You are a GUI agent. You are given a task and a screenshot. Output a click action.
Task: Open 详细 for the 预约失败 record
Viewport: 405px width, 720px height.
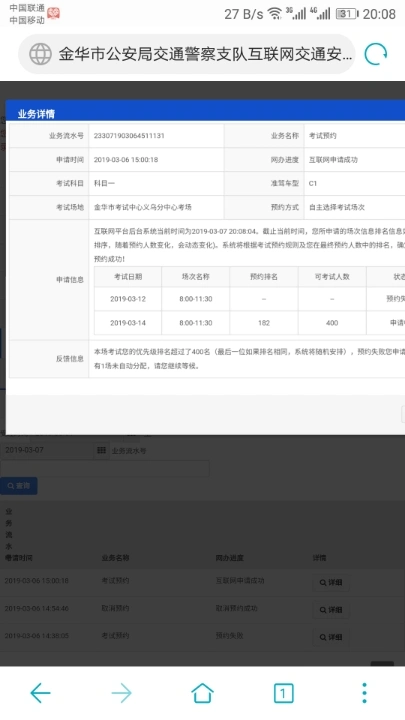click(331, 637)
